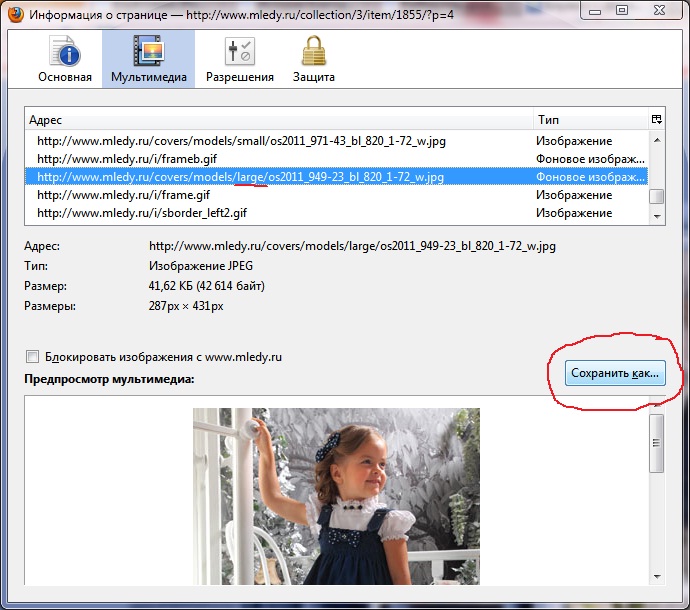Select the small/os2011_971-43 image row
This screenshot has height=610, width=690.
pos(336,141)
